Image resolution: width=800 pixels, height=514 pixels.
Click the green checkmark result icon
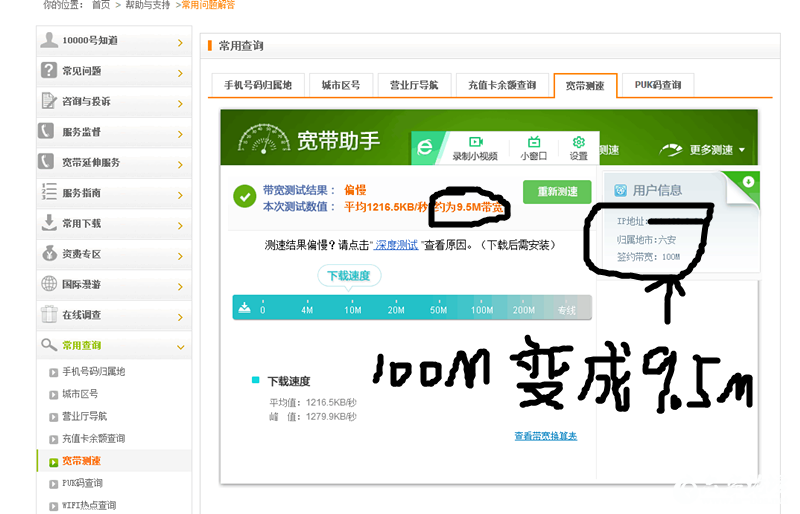[245, 197]
